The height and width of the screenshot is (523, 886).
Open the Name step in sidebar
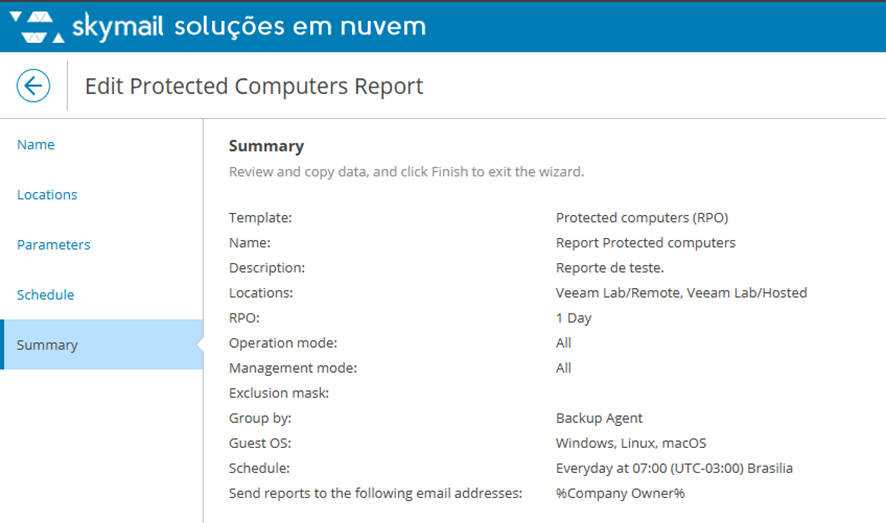coord(36,145)
